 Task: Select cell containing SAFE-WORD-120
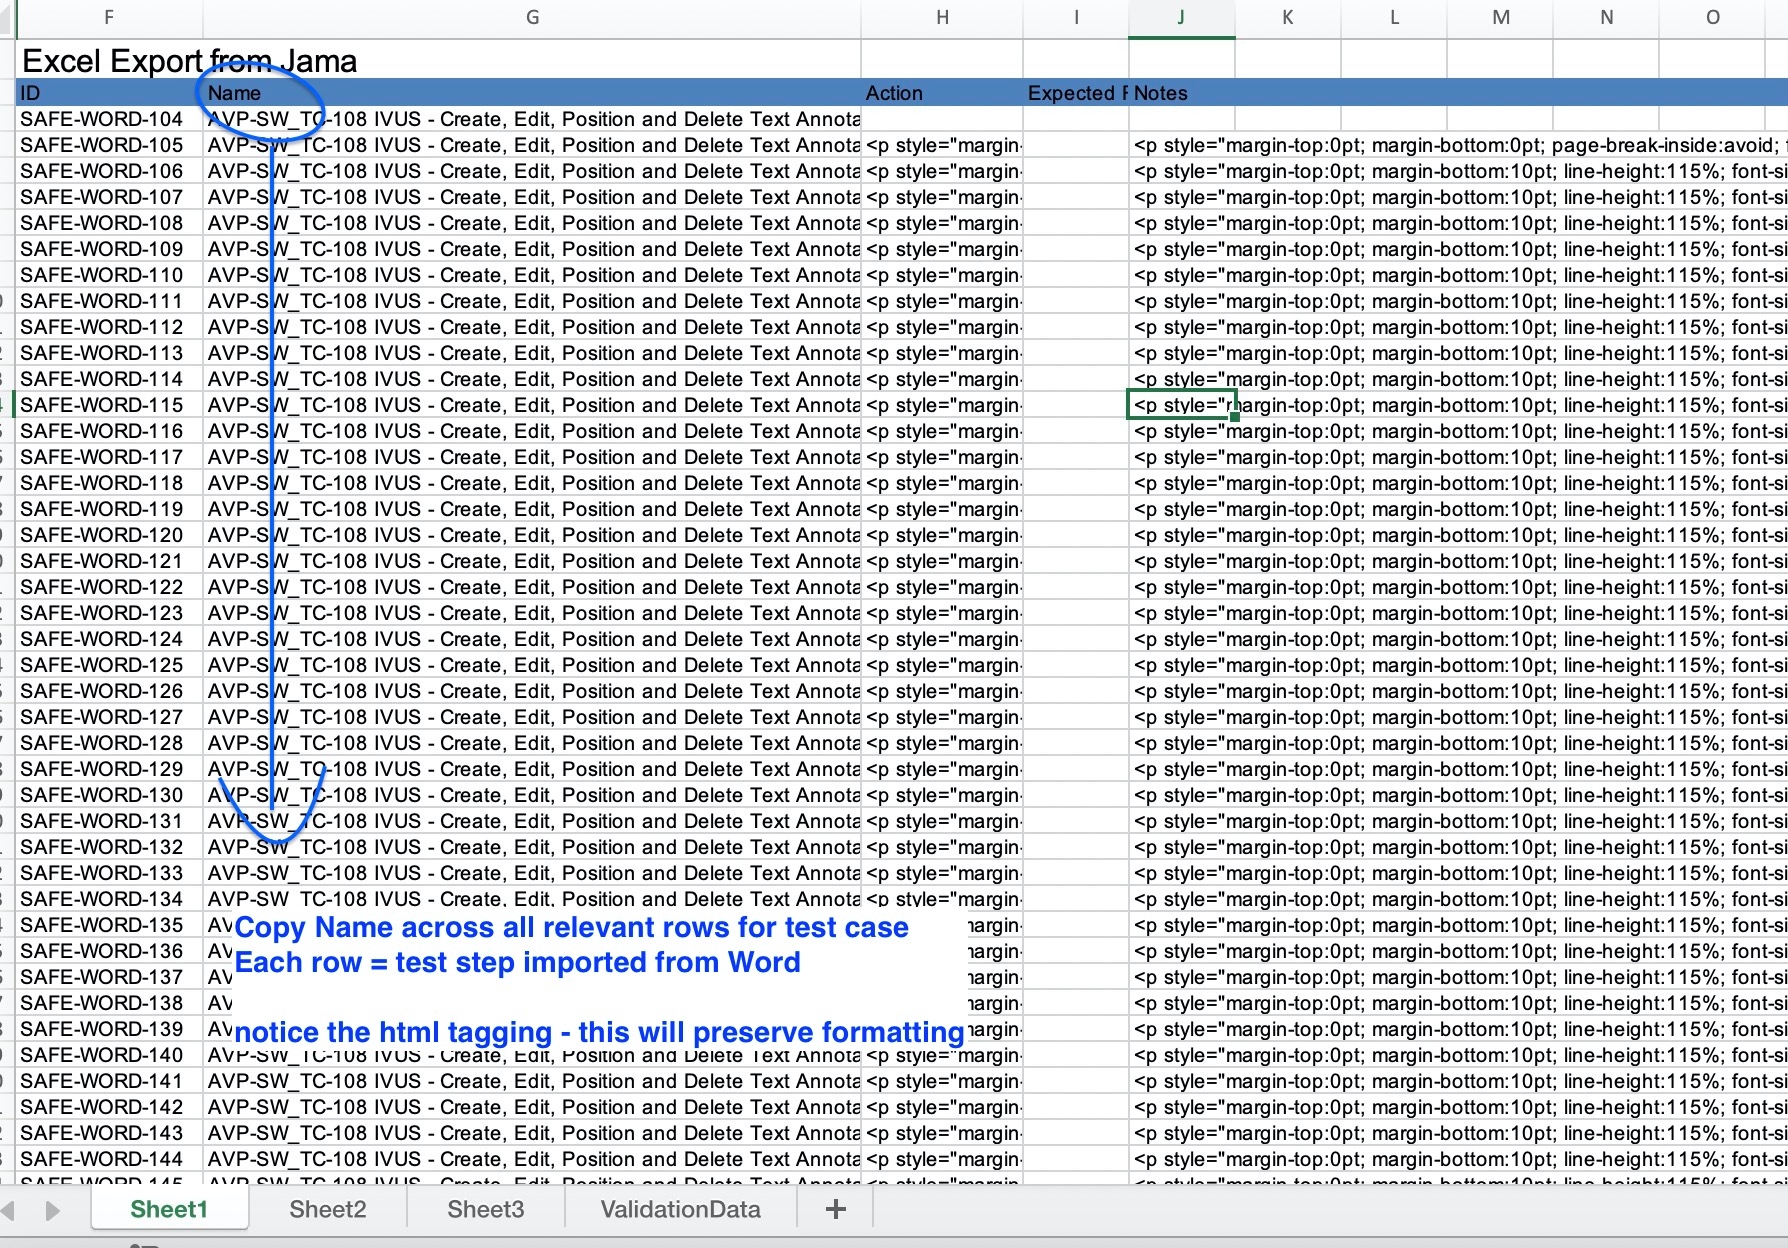pos(109,535)
